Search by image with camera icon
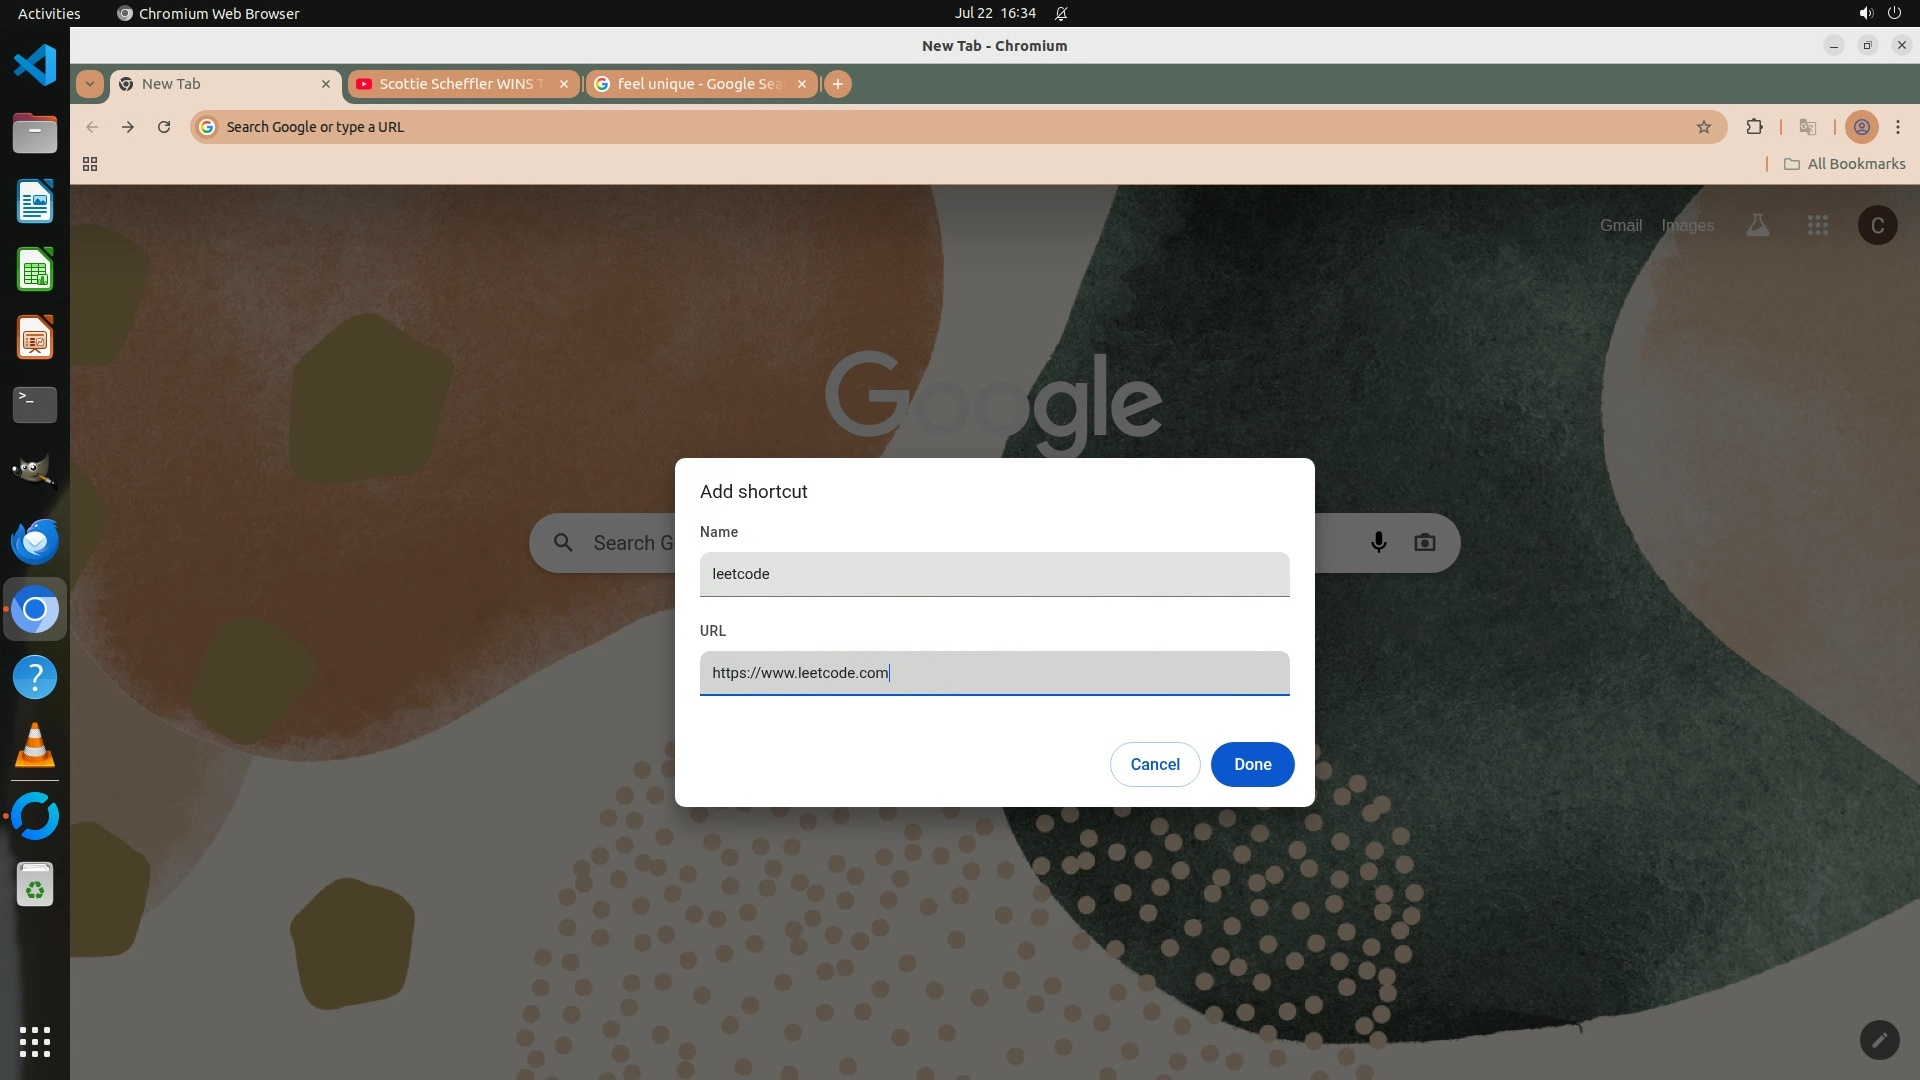The height and width of the screenshot is (1080, 1920). (1424, 542)
